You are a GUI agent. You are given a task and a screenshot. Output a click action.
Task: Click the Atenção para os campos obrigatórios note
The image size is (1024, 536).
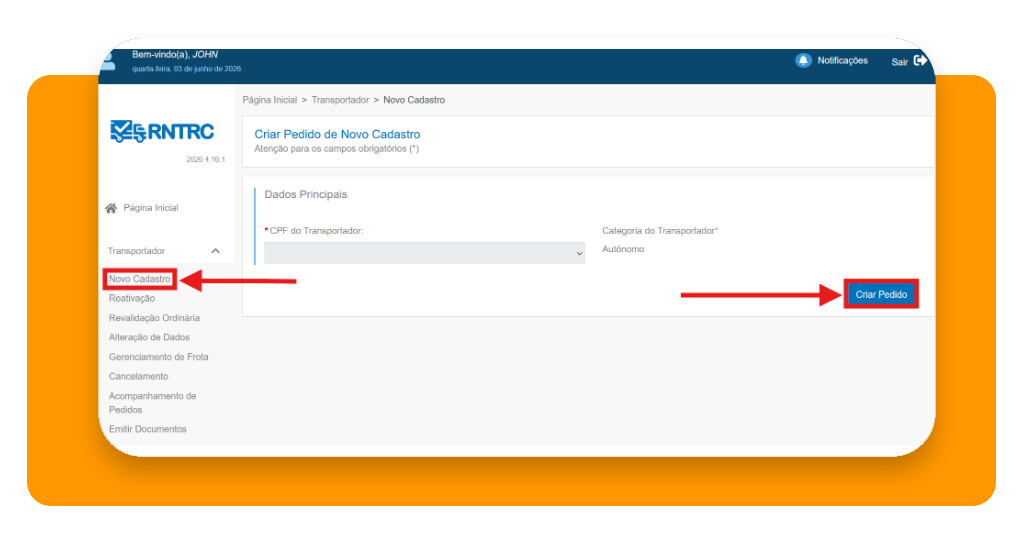336,149
